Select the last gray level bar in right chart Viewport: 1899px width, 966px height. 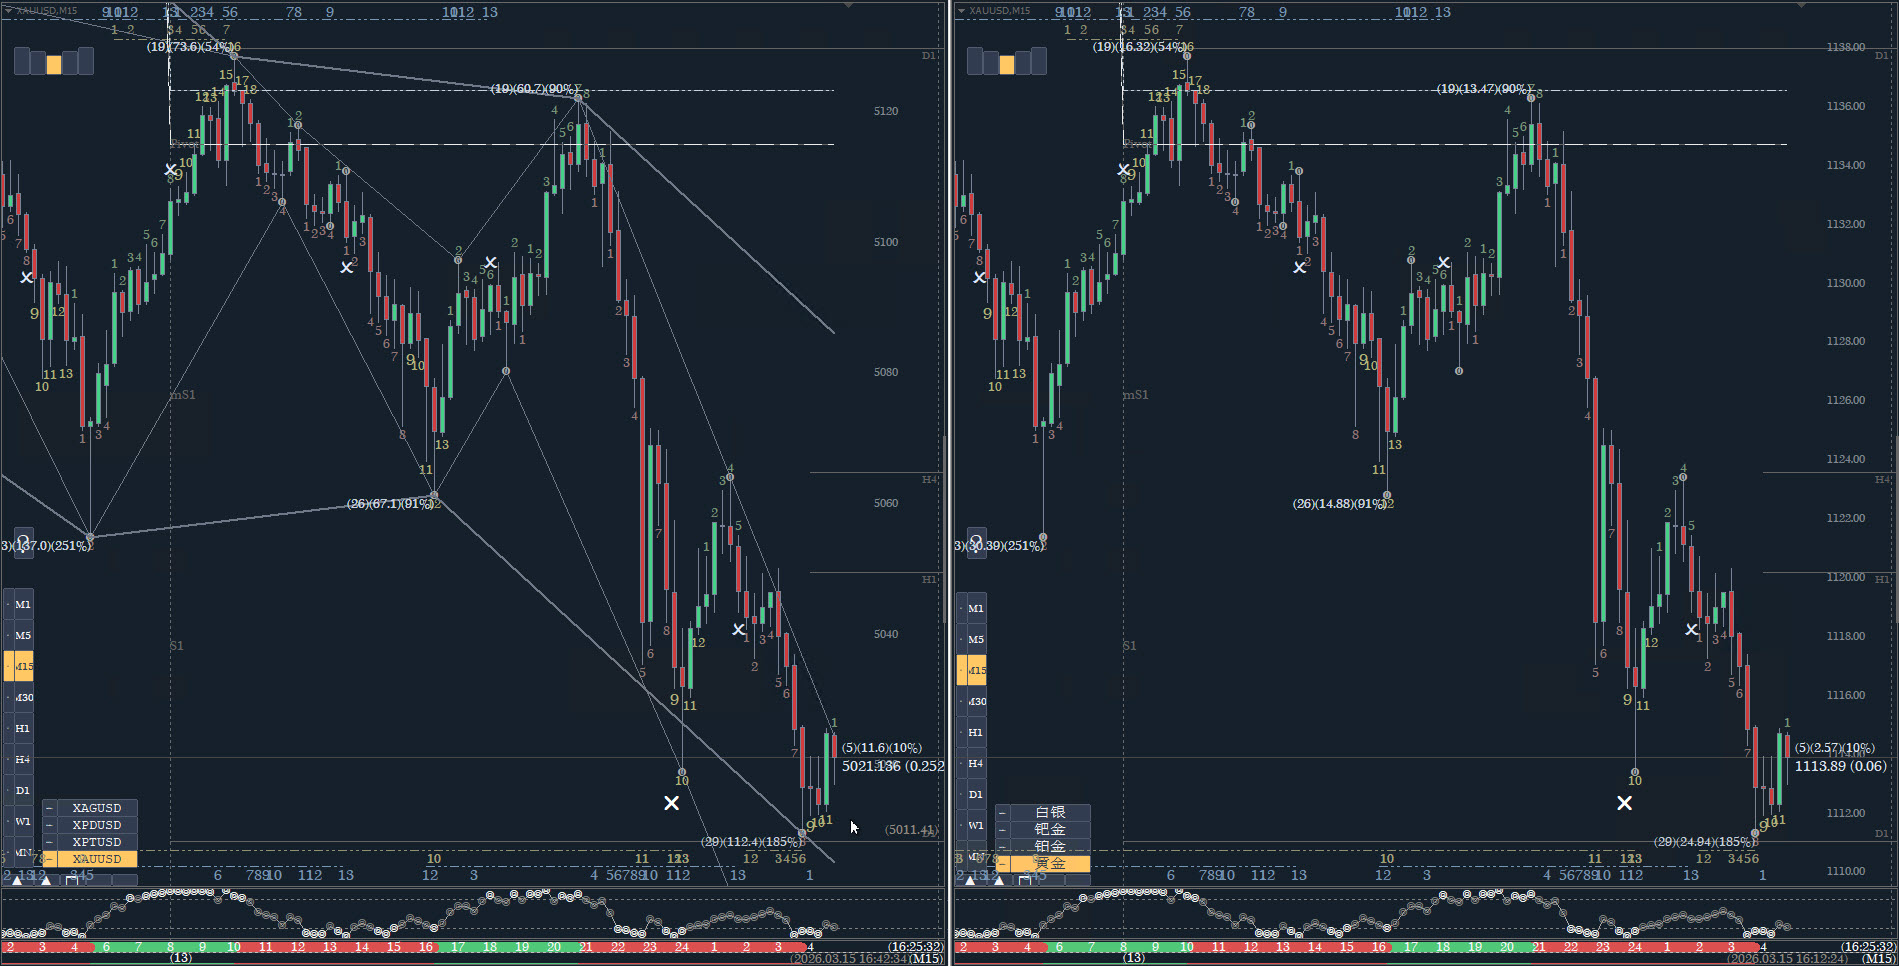click(x=1039, y=62)
